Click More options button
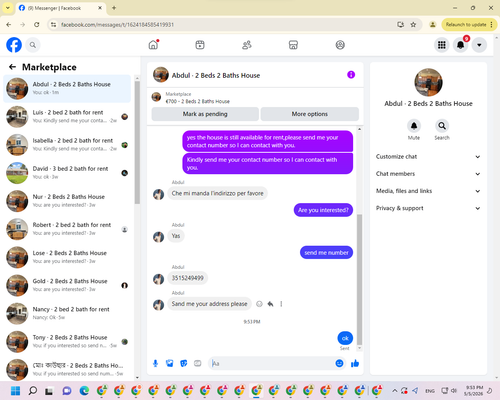Screen dimensions: 500x400 coord(310,114)
